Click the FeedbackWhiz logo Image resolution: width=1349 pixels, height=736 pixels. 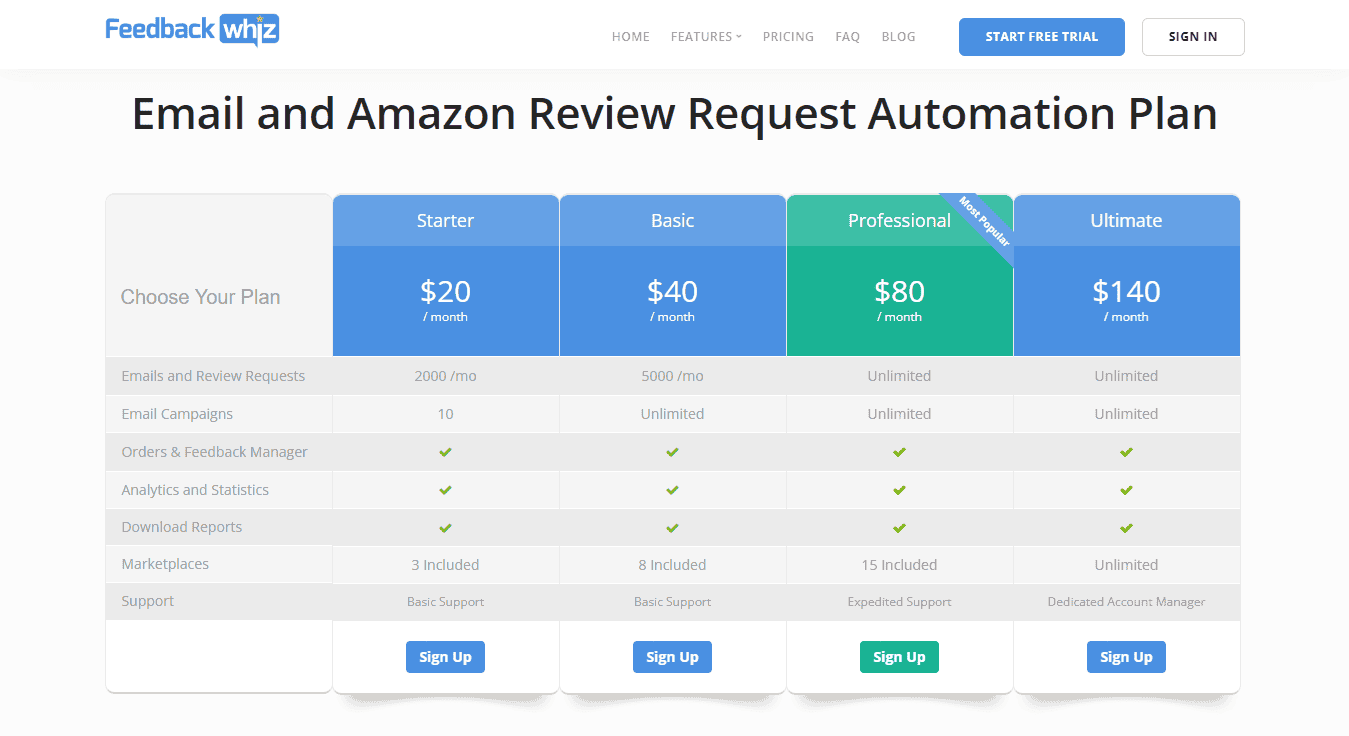click(192, 30)
